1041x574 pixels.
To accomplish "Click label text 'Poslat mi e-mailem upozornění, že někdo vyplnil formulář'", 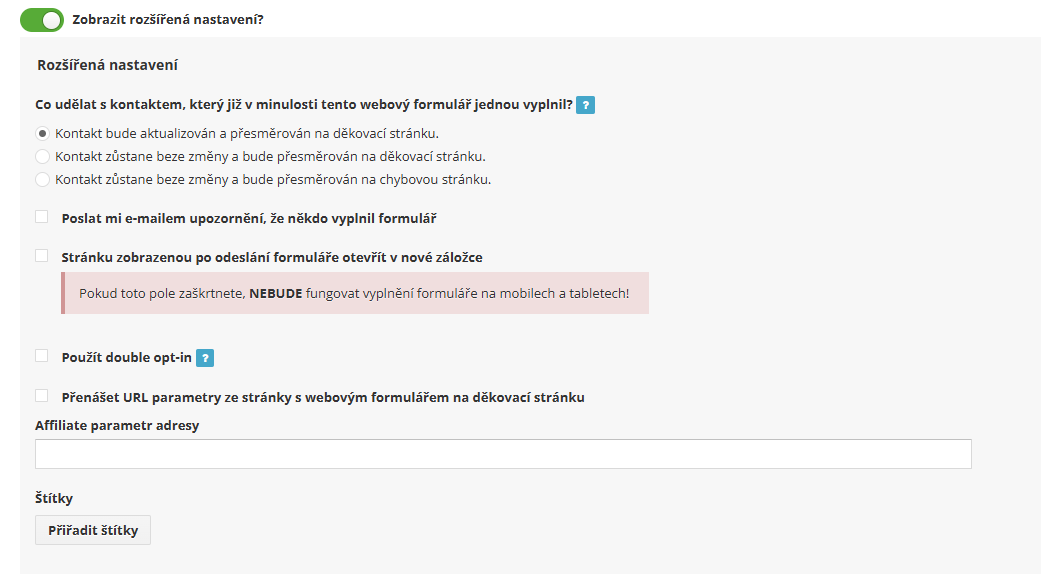I will point(249,218).
